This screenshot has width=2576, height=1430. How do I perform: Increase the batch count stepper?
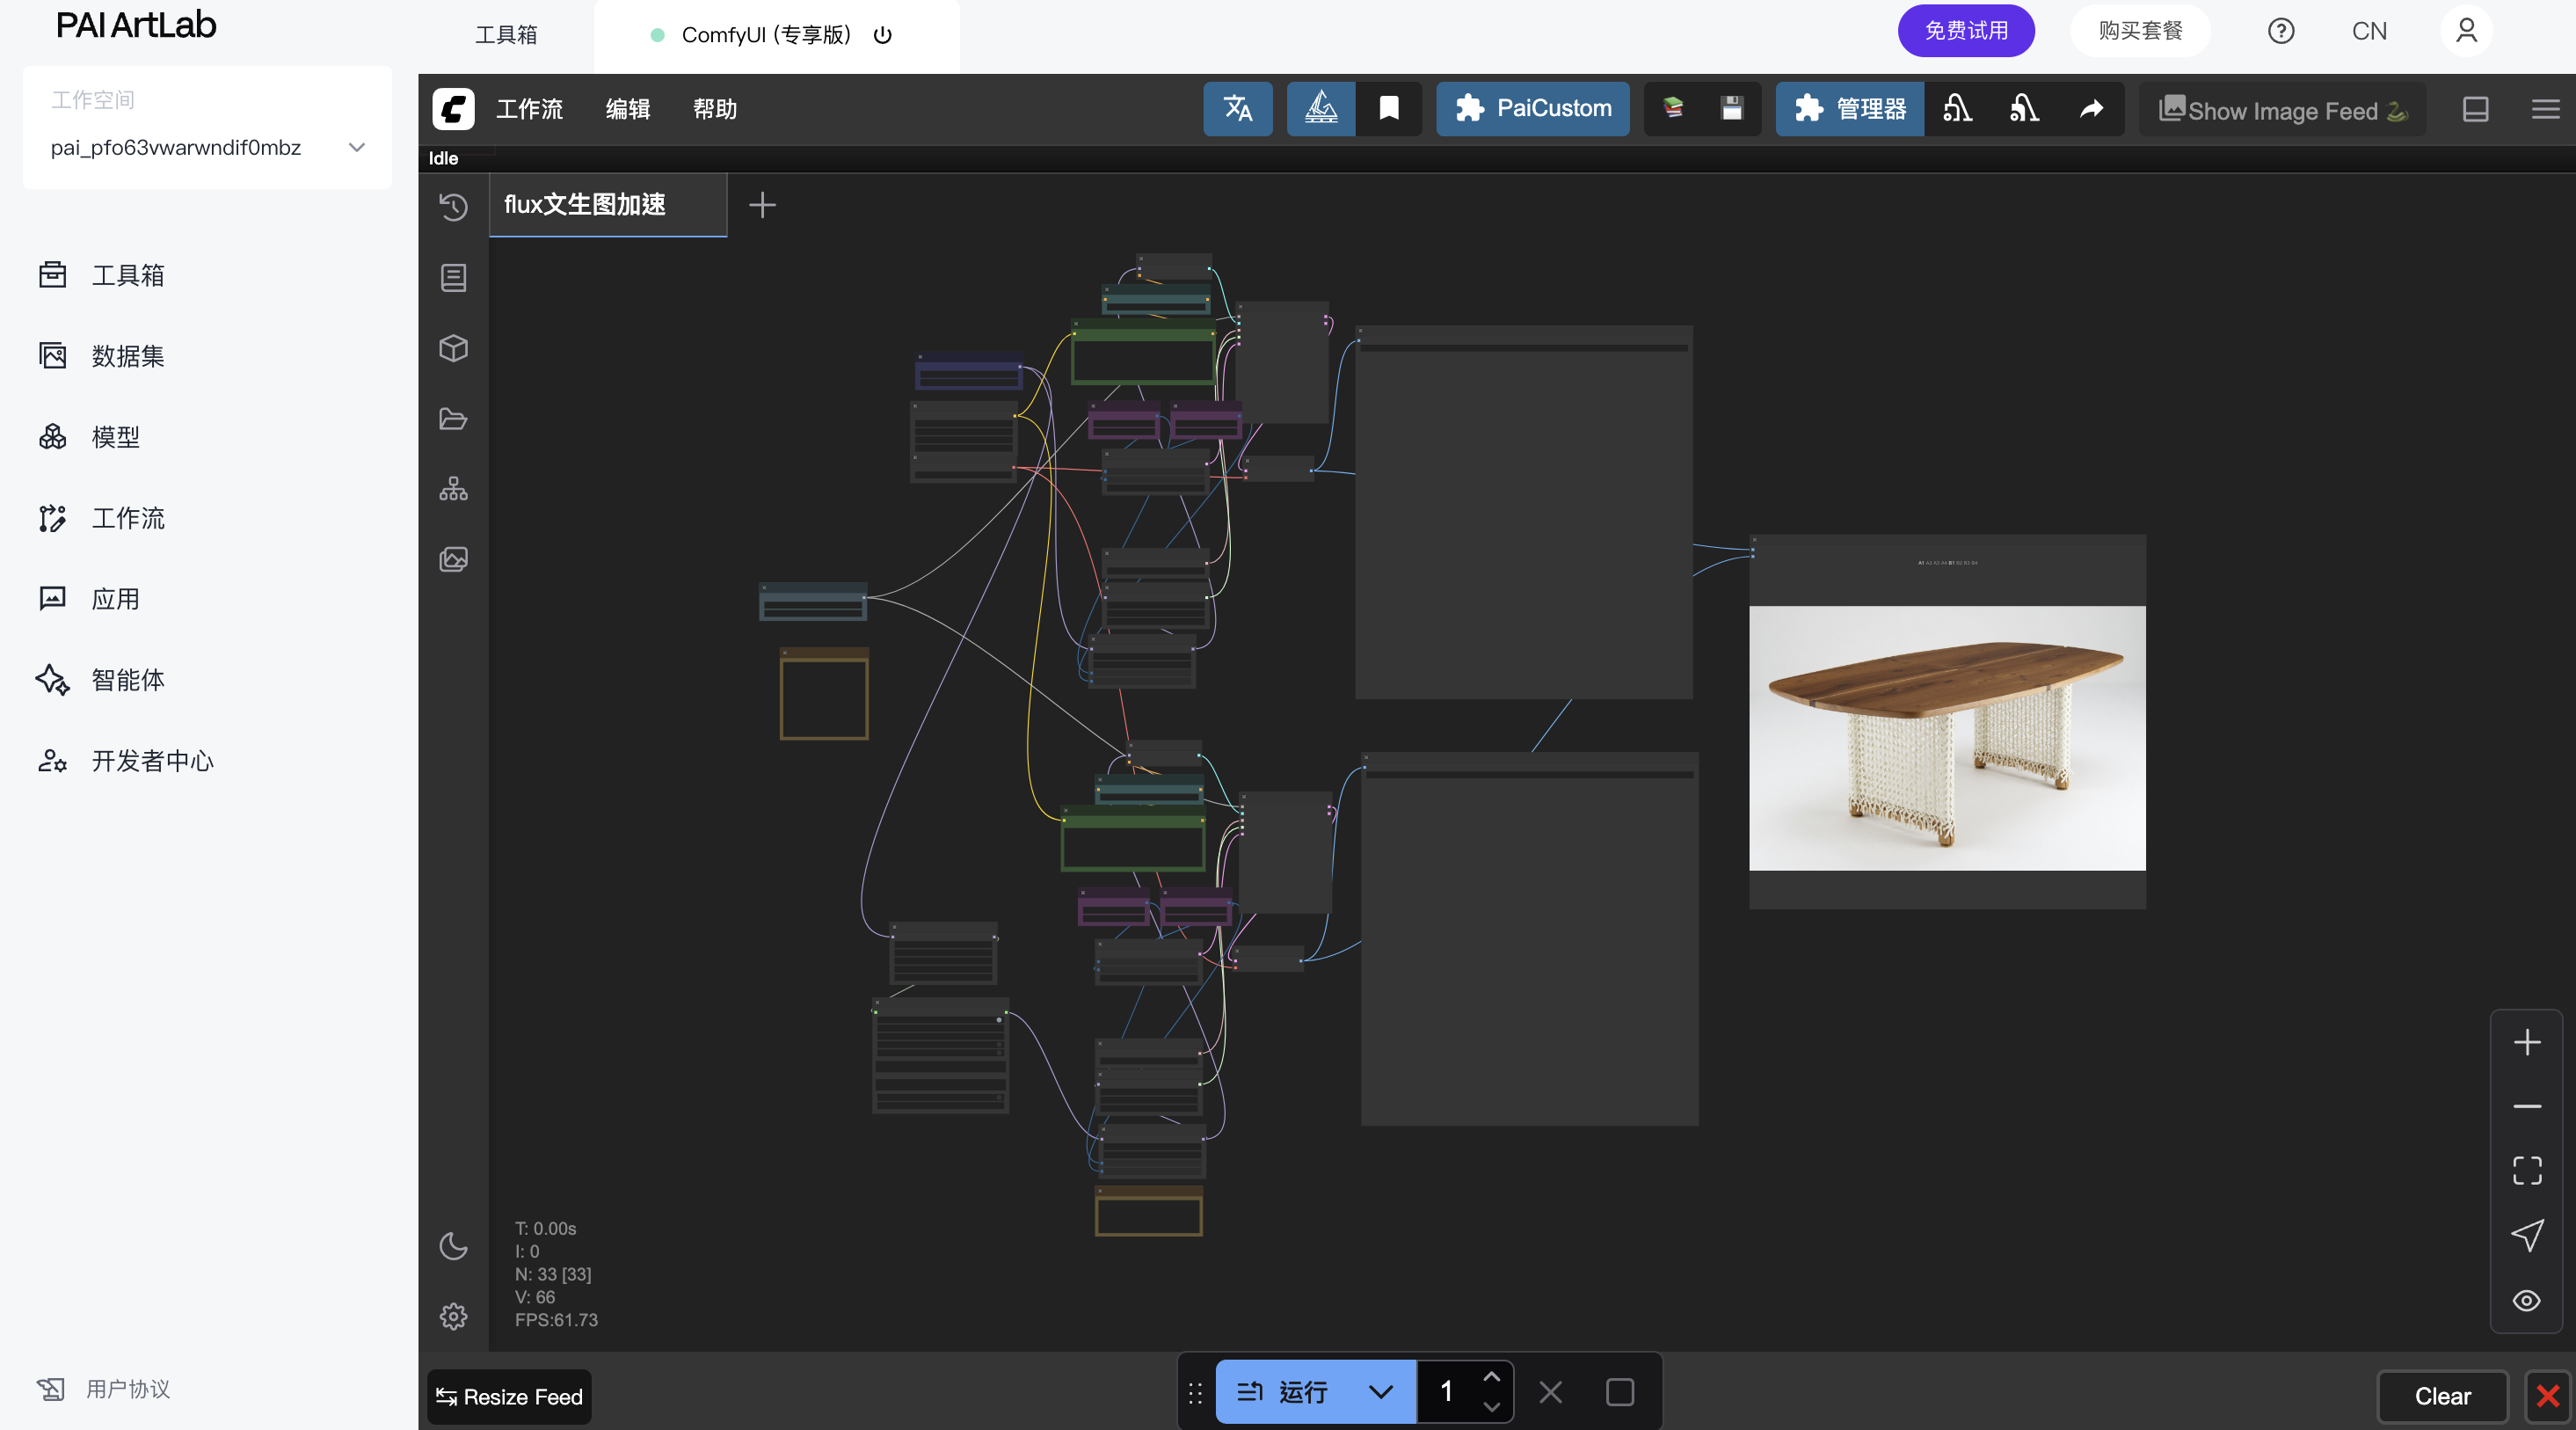click(1491, 1378)
